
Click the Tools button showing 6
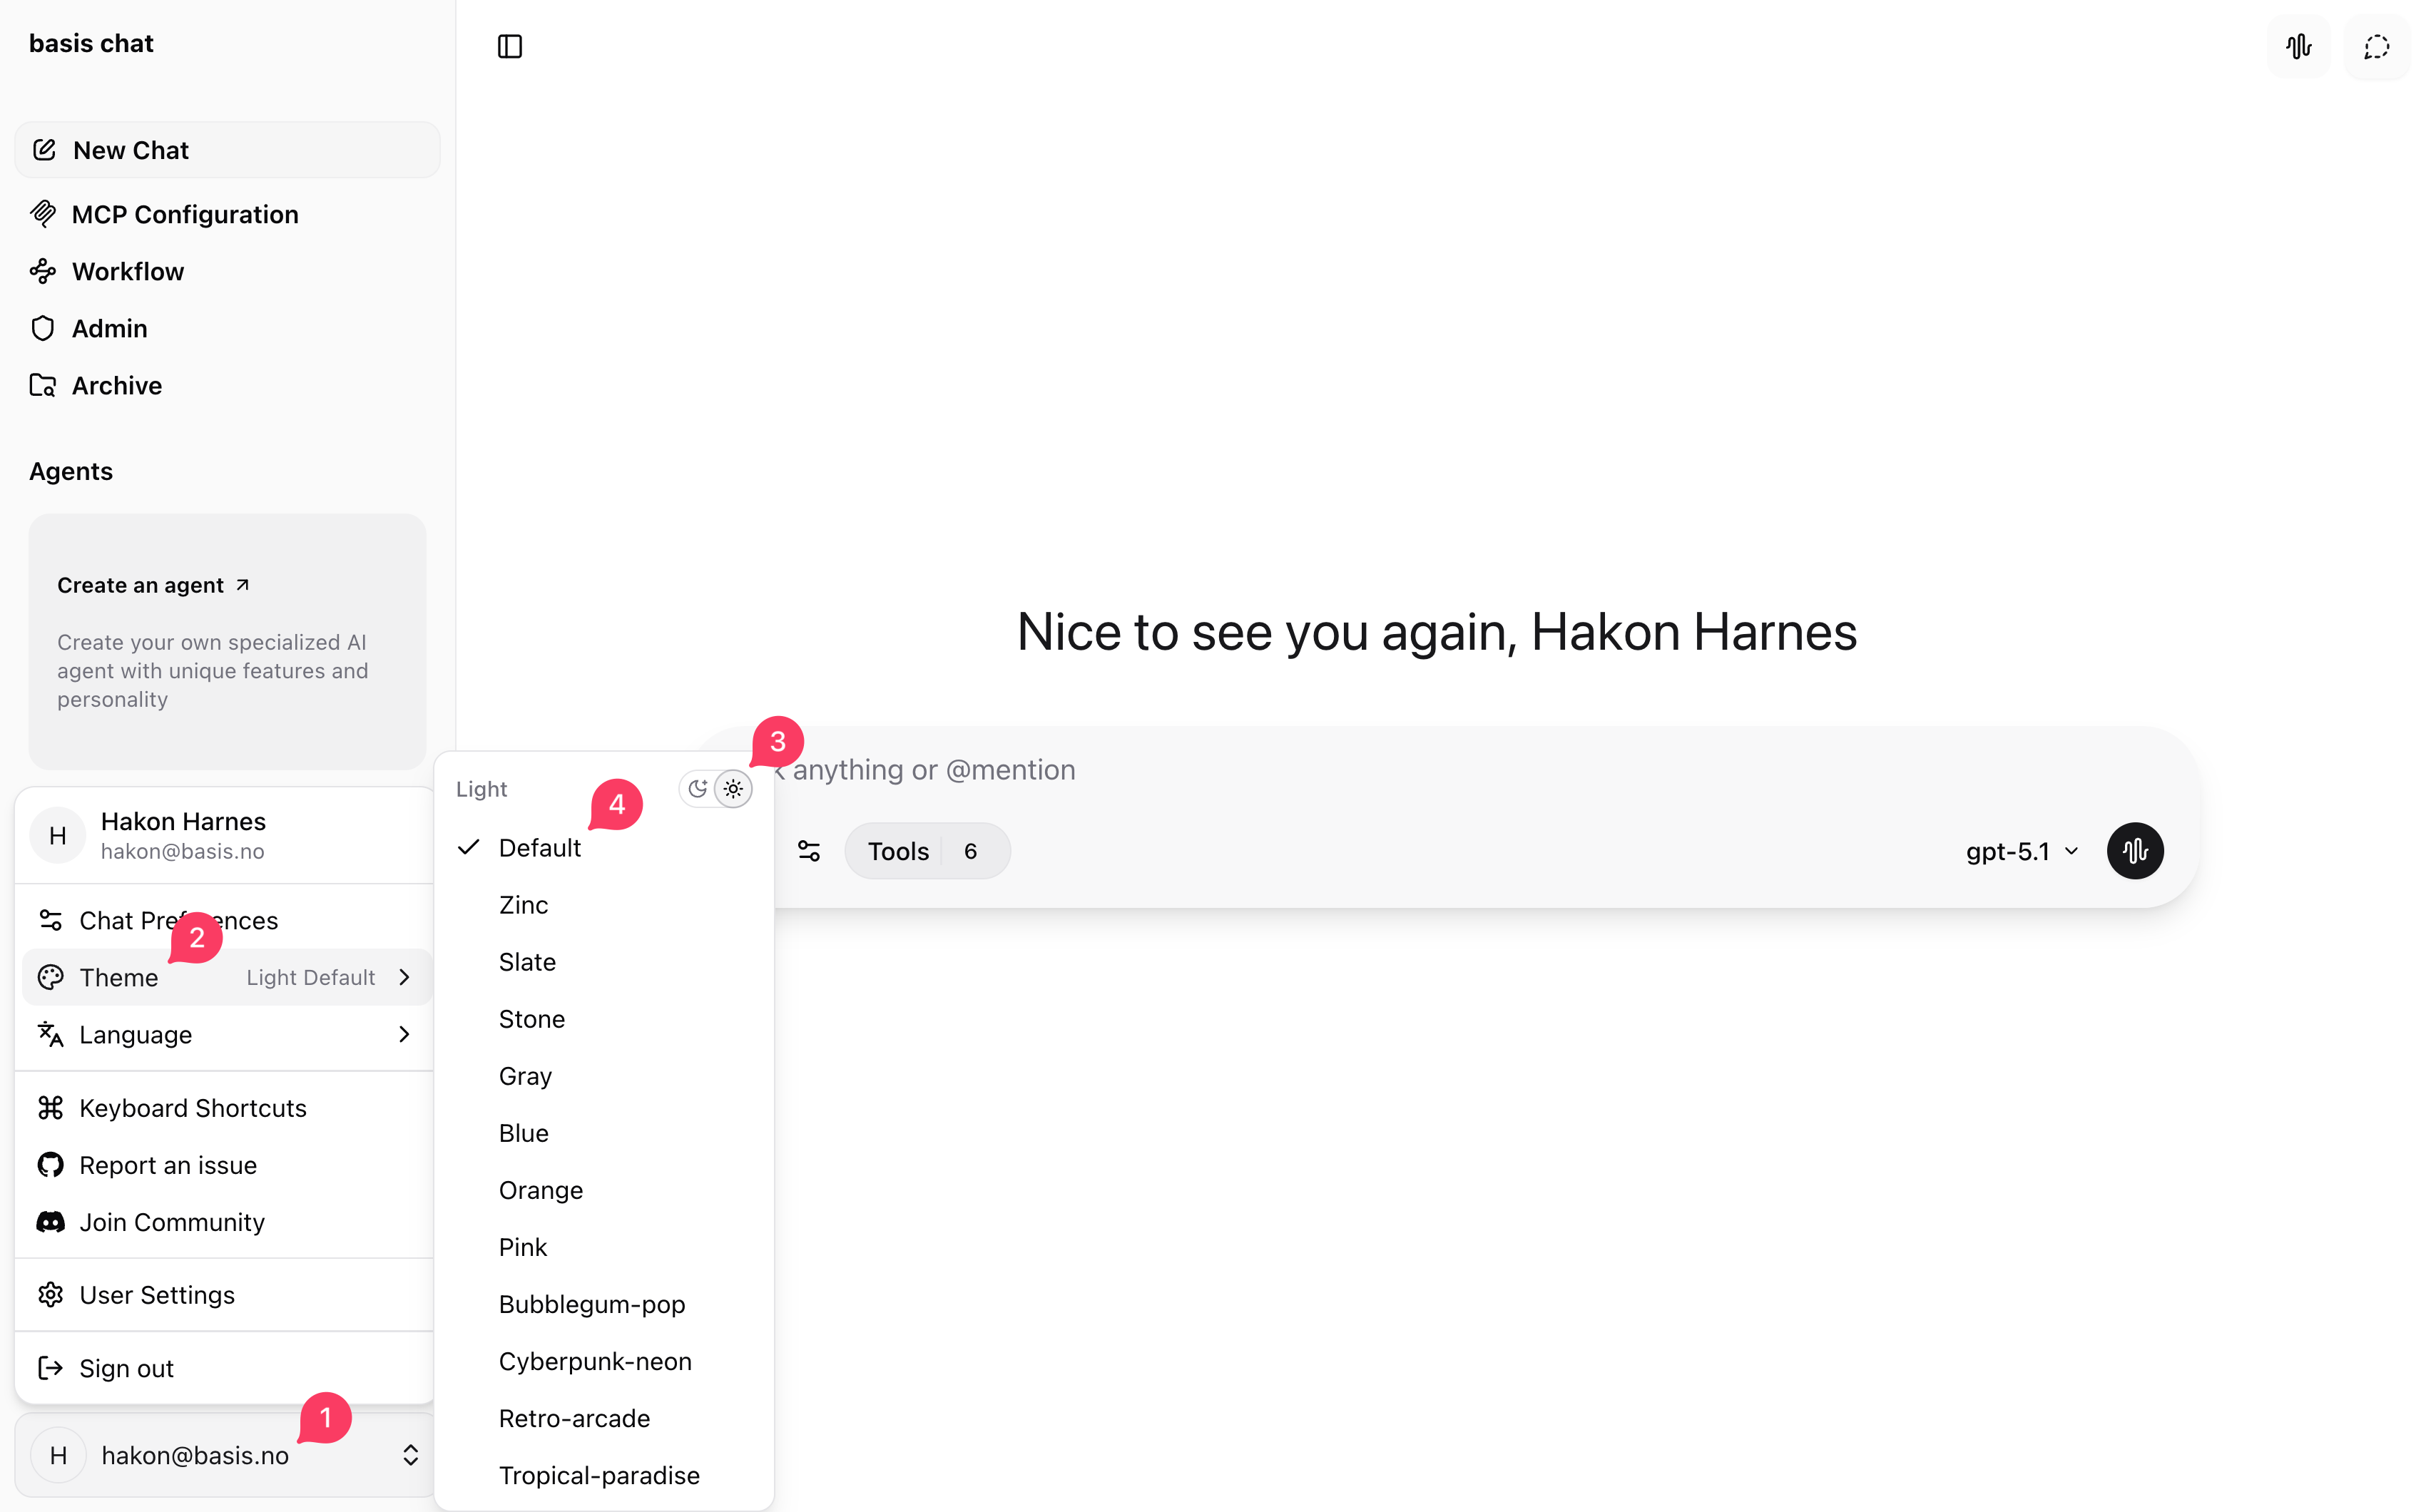tap(926, 850)
